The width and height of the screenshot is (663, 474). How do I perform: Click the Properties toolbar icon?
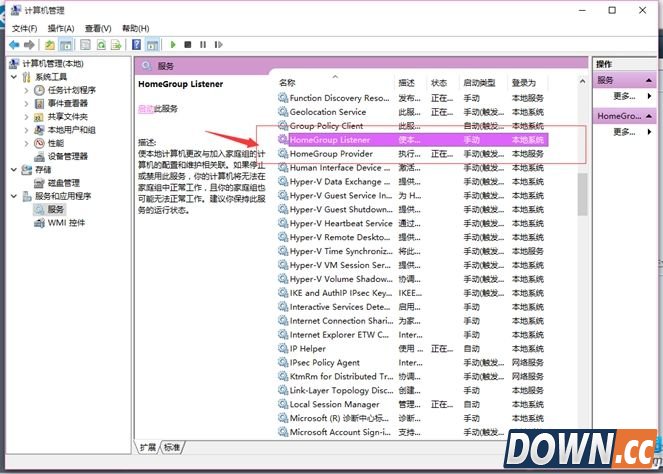[85, 44]
